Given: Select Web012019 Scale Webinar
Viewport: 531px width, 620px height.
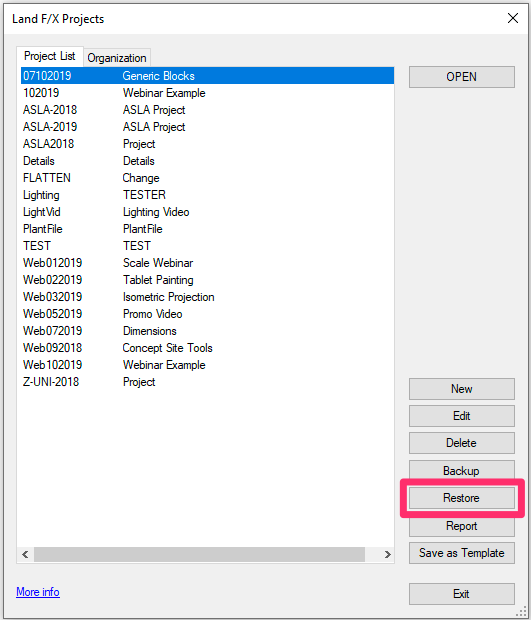Looking at the screenshot, I should pyautogui.click(x=207, y=263).
